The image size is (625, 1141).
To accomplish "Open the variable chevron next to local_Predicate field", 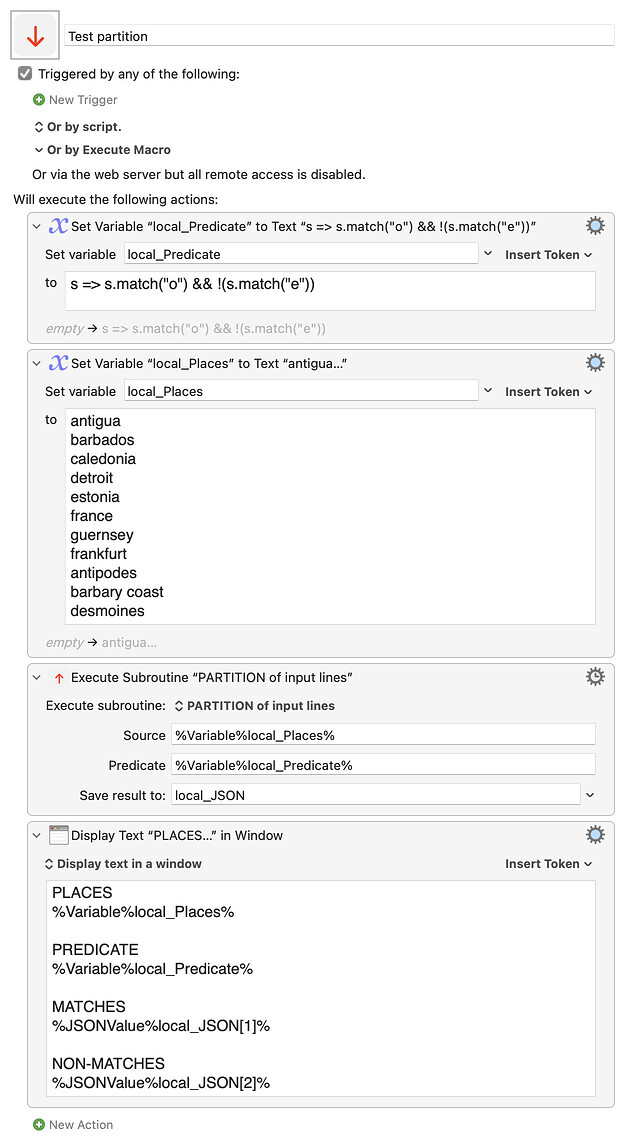I will click(x=487, y=254).
